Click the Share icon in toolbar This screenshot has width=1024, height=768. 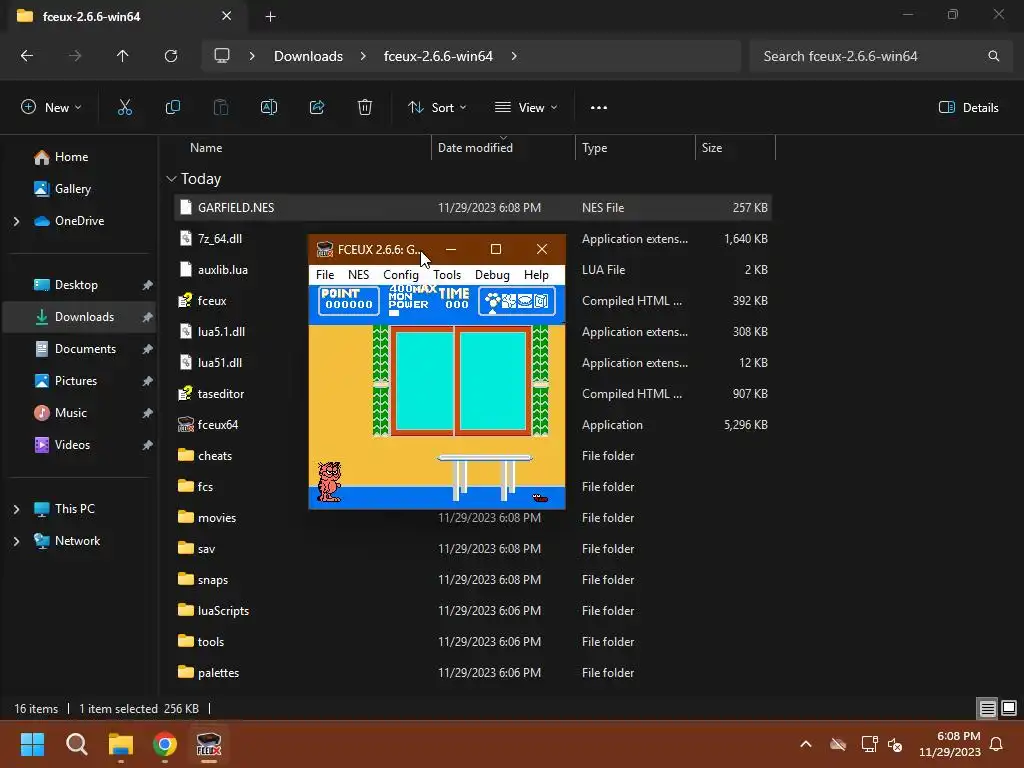(x=317, y=108)
